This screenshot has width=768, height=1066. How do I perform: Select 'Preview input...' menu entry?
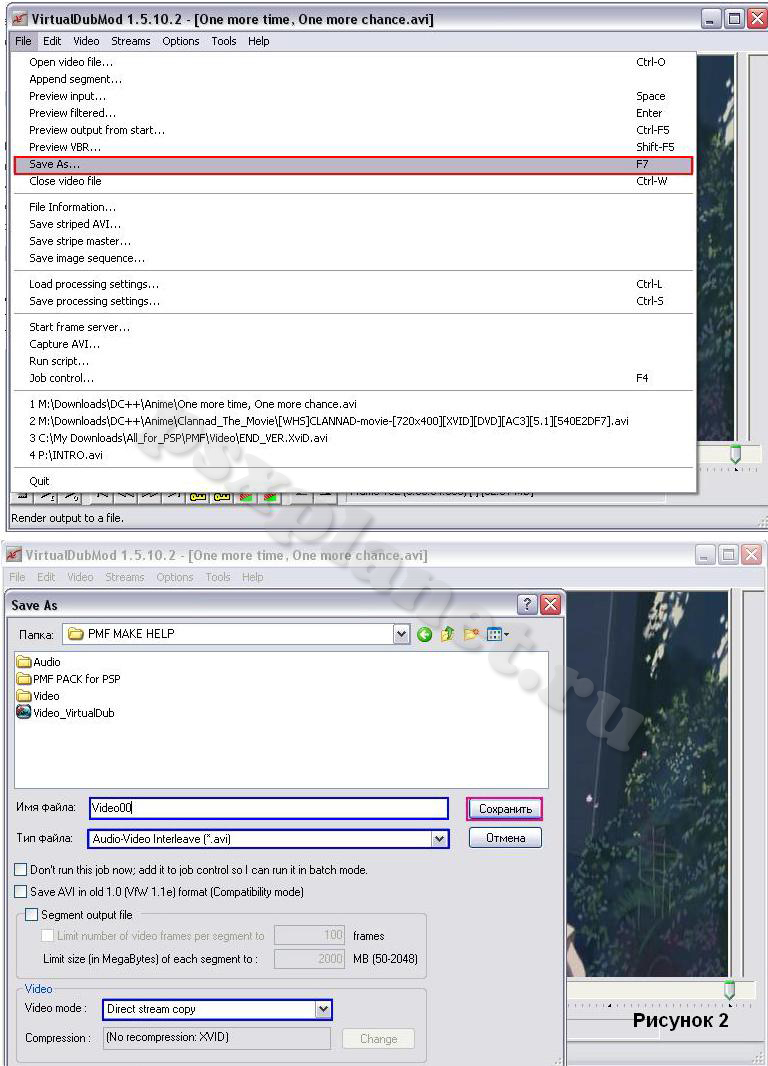(x=353, y=96)
